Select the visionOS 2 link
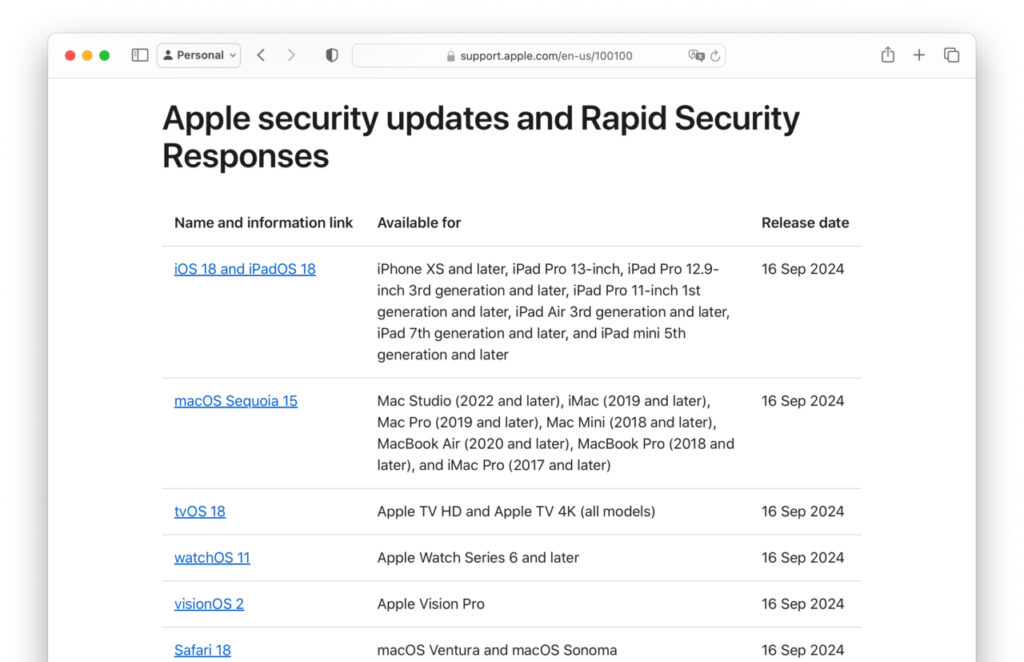Image resolution: width=1024 pixels, height=662 pixels. coord(209,604)
